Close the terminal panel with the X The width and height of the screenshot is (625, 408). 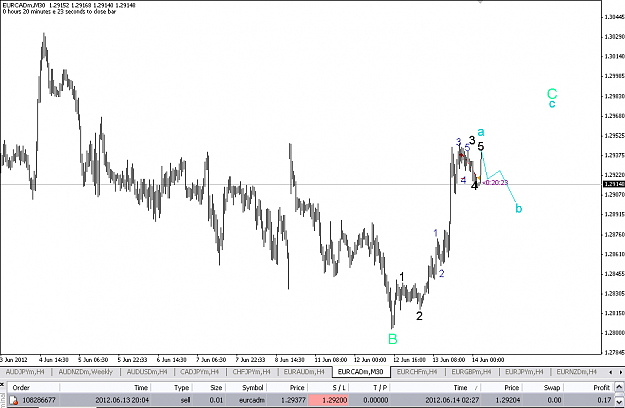[x=2, y=384]
